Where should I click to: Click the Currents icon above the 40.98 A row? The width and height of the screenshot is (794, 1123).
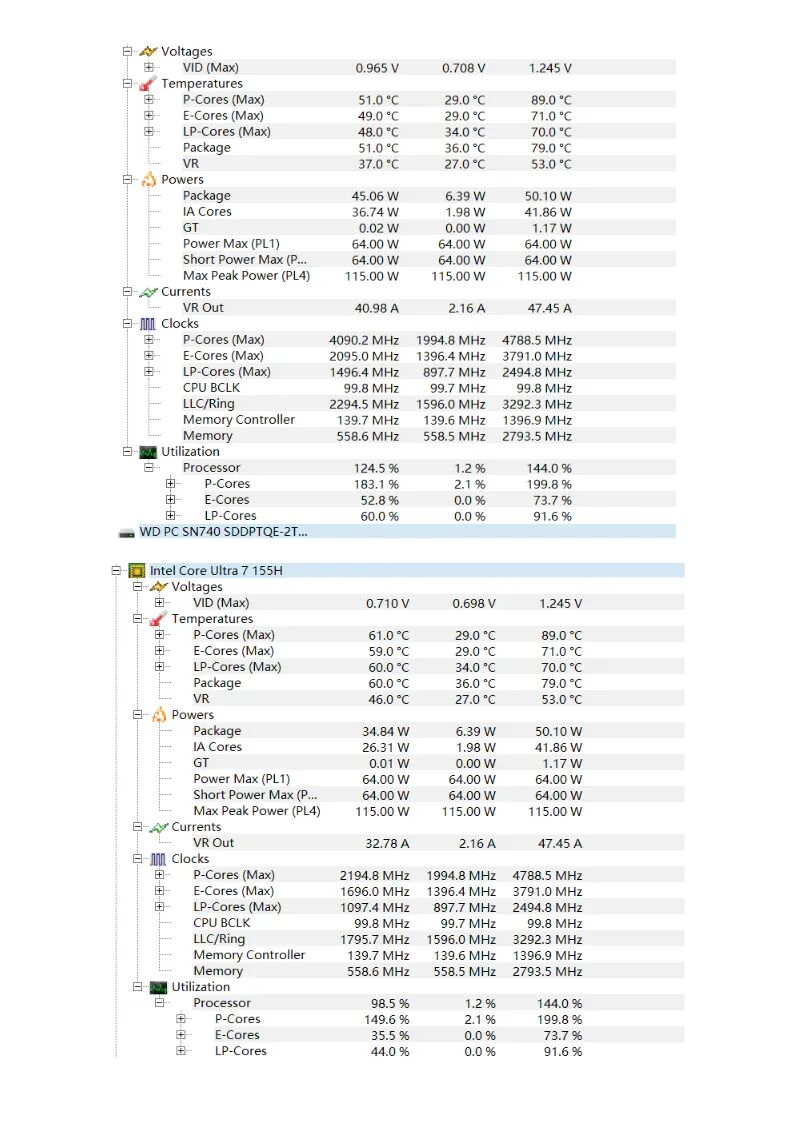click(148, 292)
